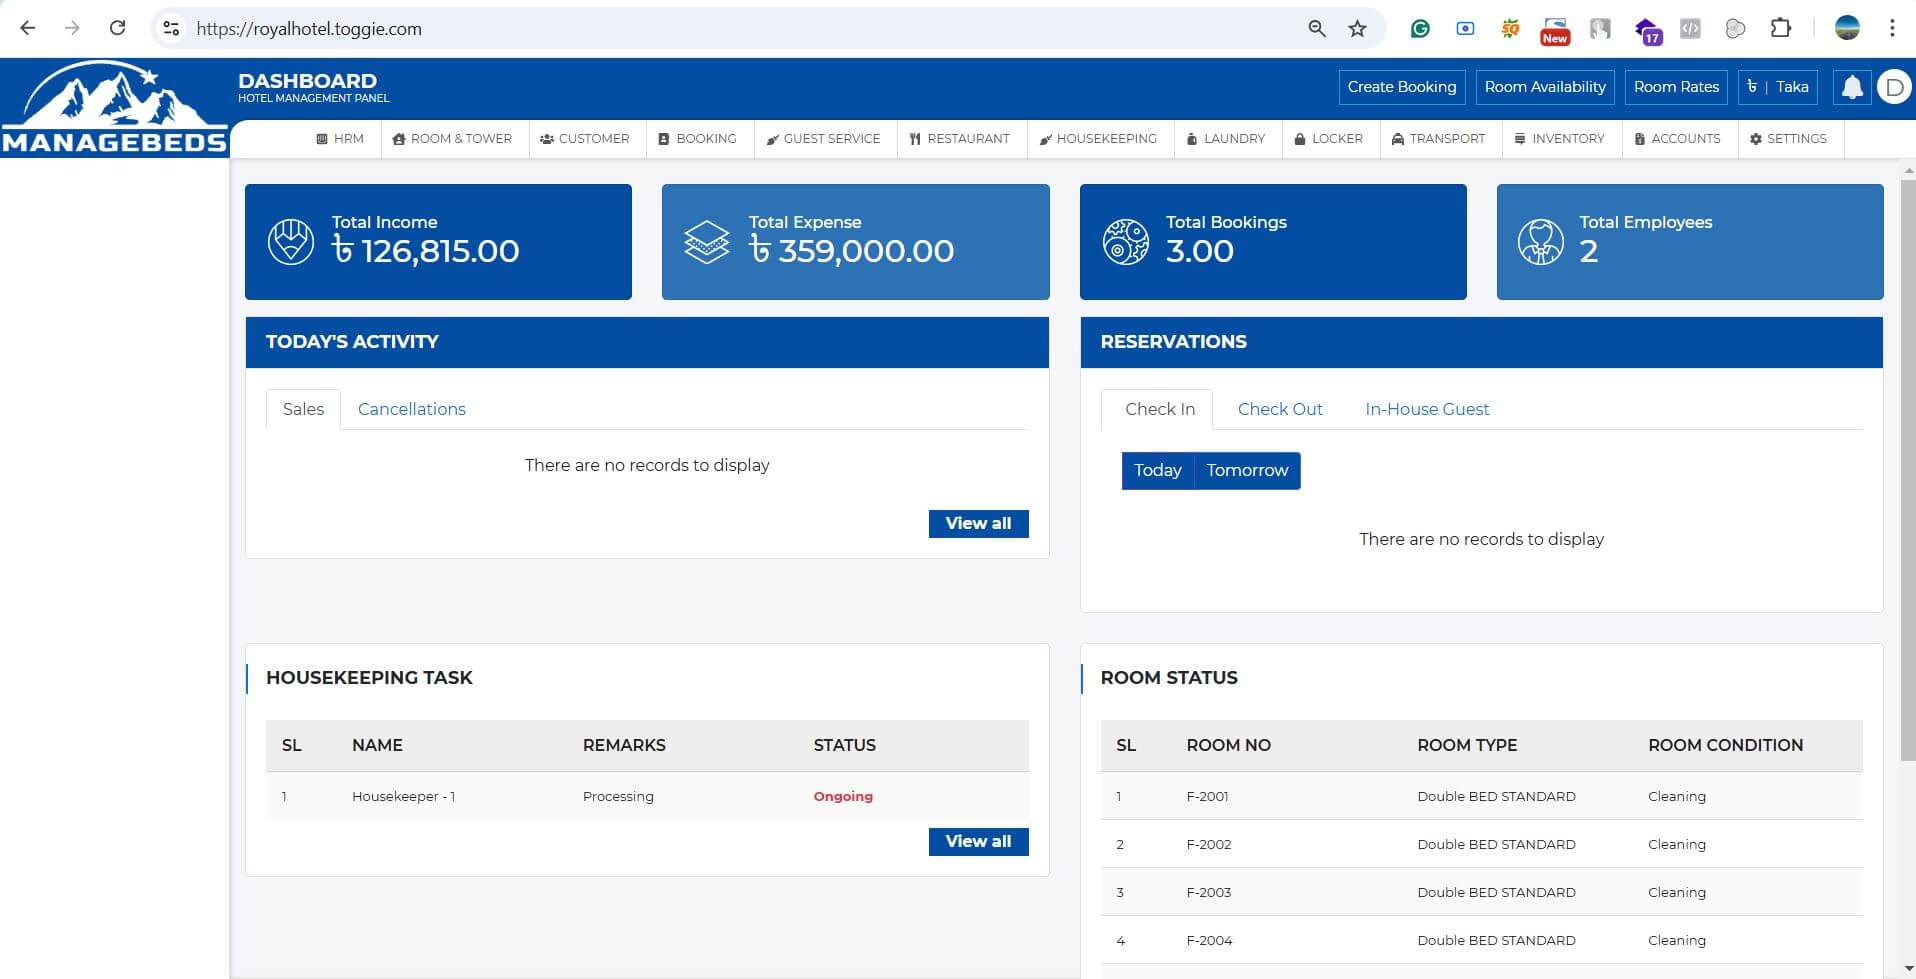Click View all under Housekeeping Task

[978, 841]
